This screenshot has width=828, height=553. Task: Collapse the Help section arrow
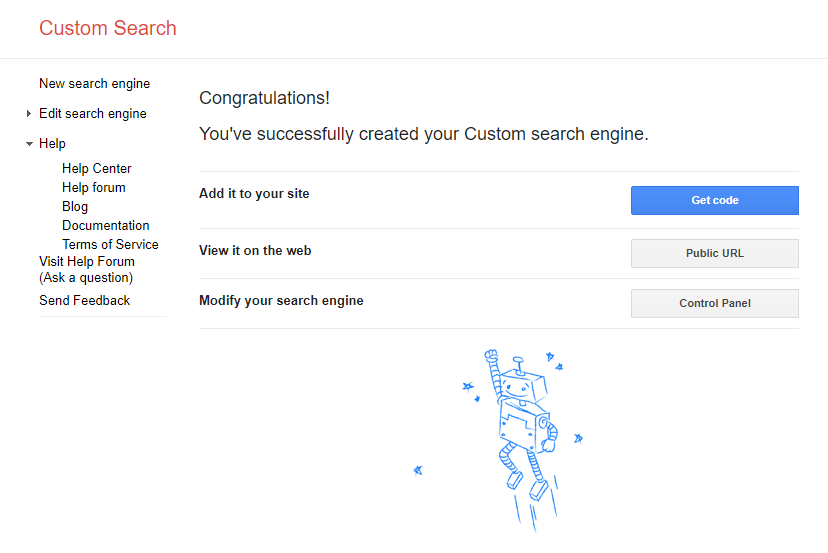pos(29,144)
